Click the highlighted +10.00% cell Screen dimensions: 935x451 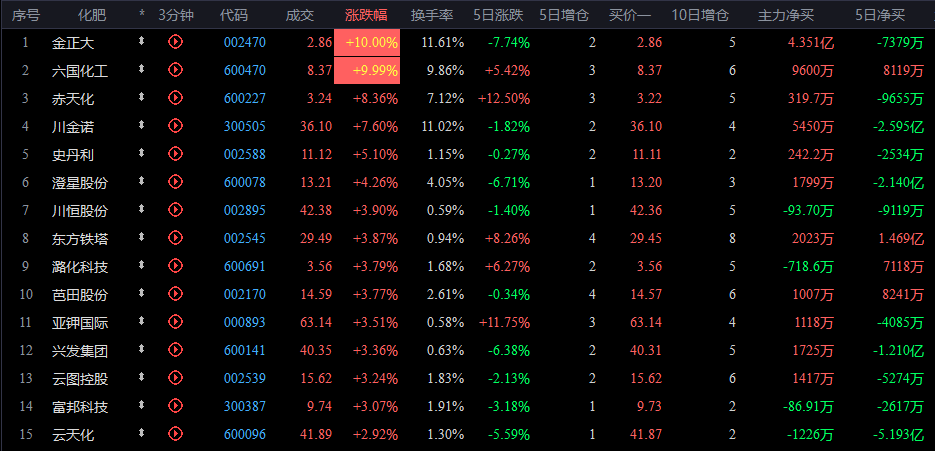[x=373, y=42]
